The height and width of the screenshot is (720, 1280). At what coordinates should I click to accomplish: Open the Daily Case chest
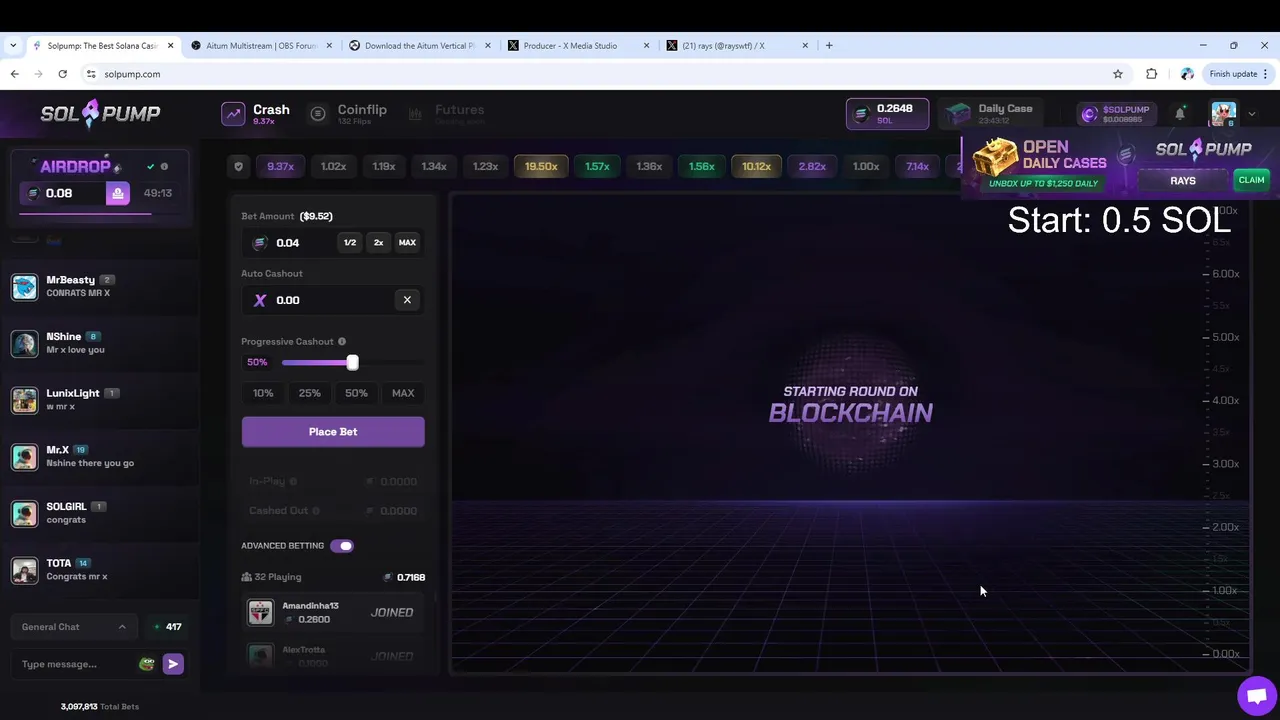[x=990, y=114]
